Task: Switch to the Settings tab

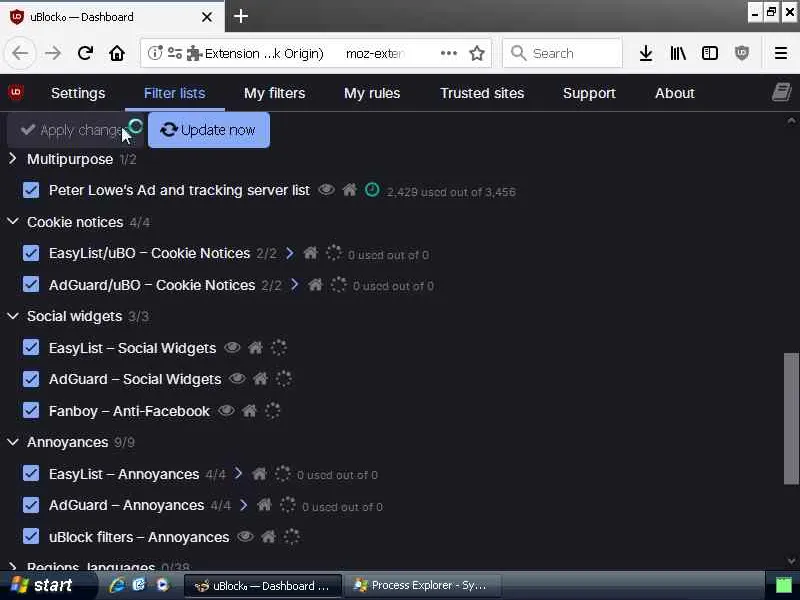Action: pos(78,93)
